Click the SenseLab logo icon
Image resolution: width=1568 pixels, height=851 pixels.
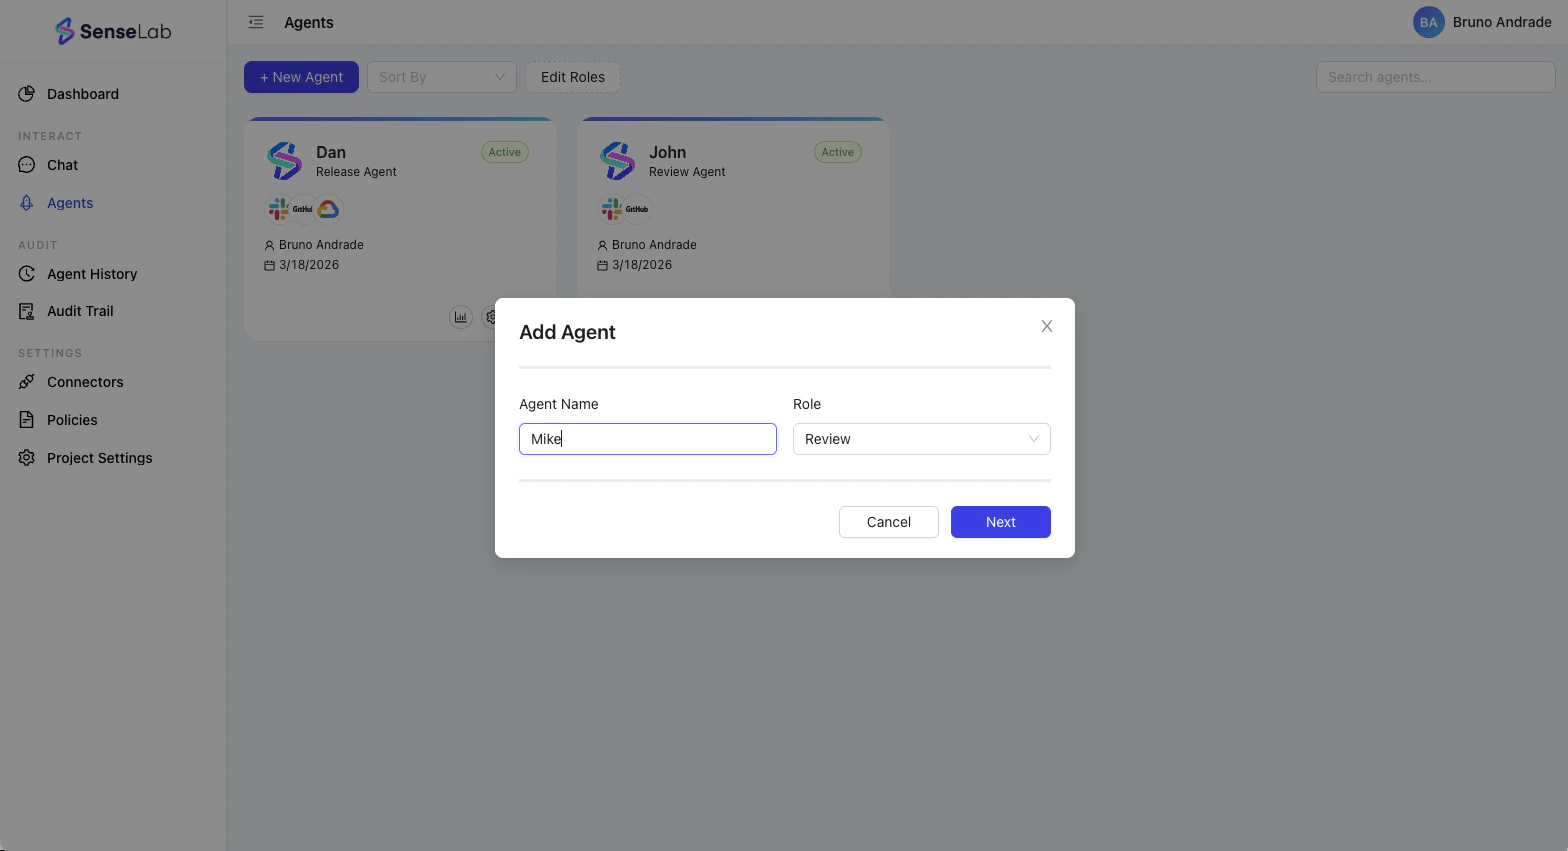click(65, 31)
